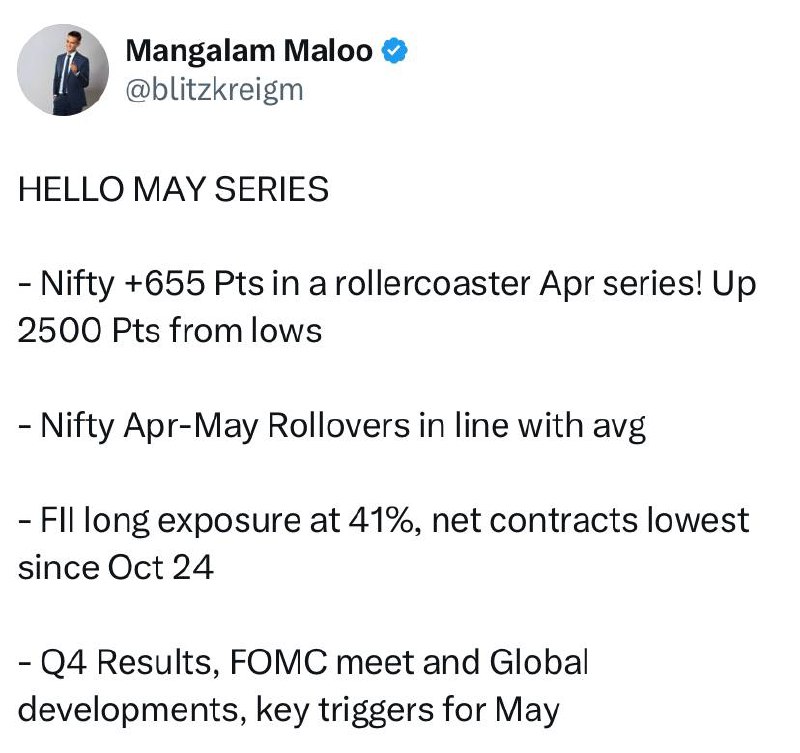Visit the @blitzkreigm handle
Image resolution: width=800 pixels, height=753 pixels.
pos(214,90)
